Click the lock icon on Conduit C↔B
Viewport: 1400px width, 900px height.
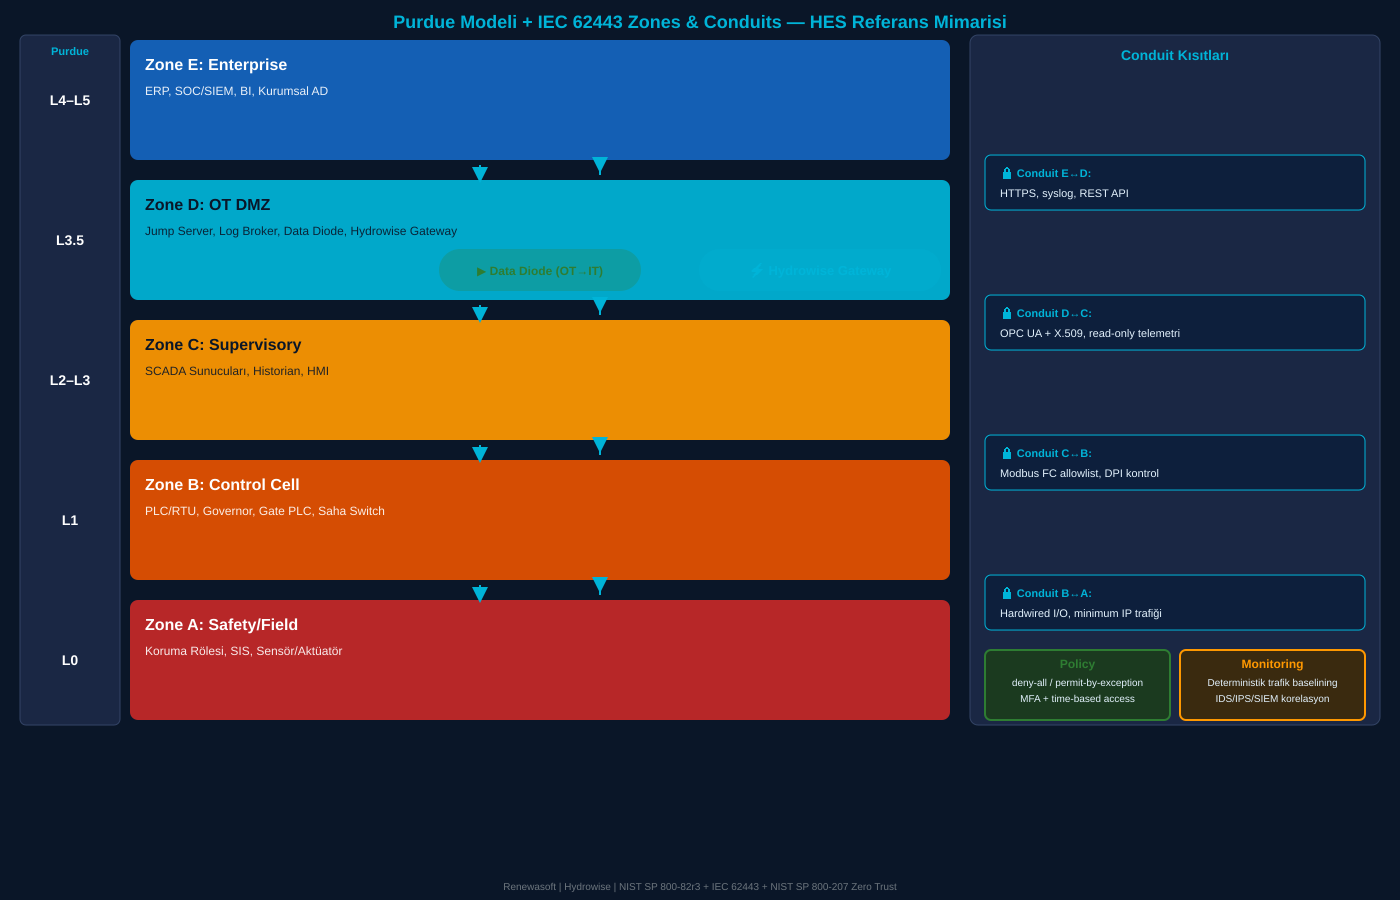click(1007, 453)
